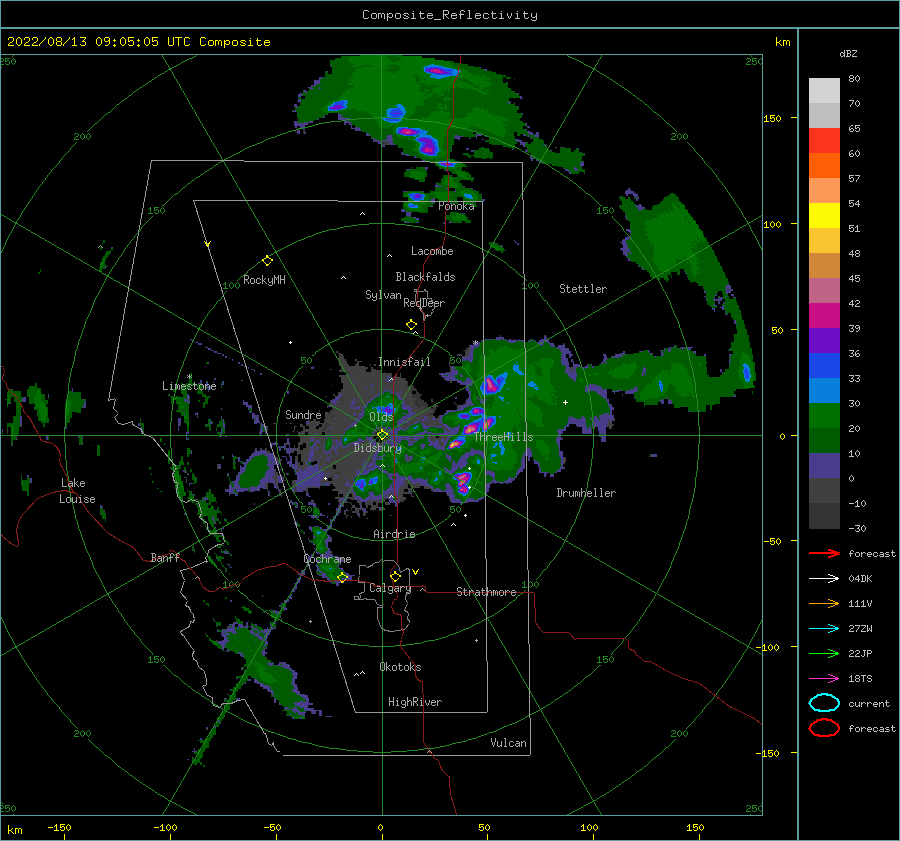Viewport: 900px width, 841px height.
Task: Click the red forecast arrow in legend
Action: coord(824,553)
